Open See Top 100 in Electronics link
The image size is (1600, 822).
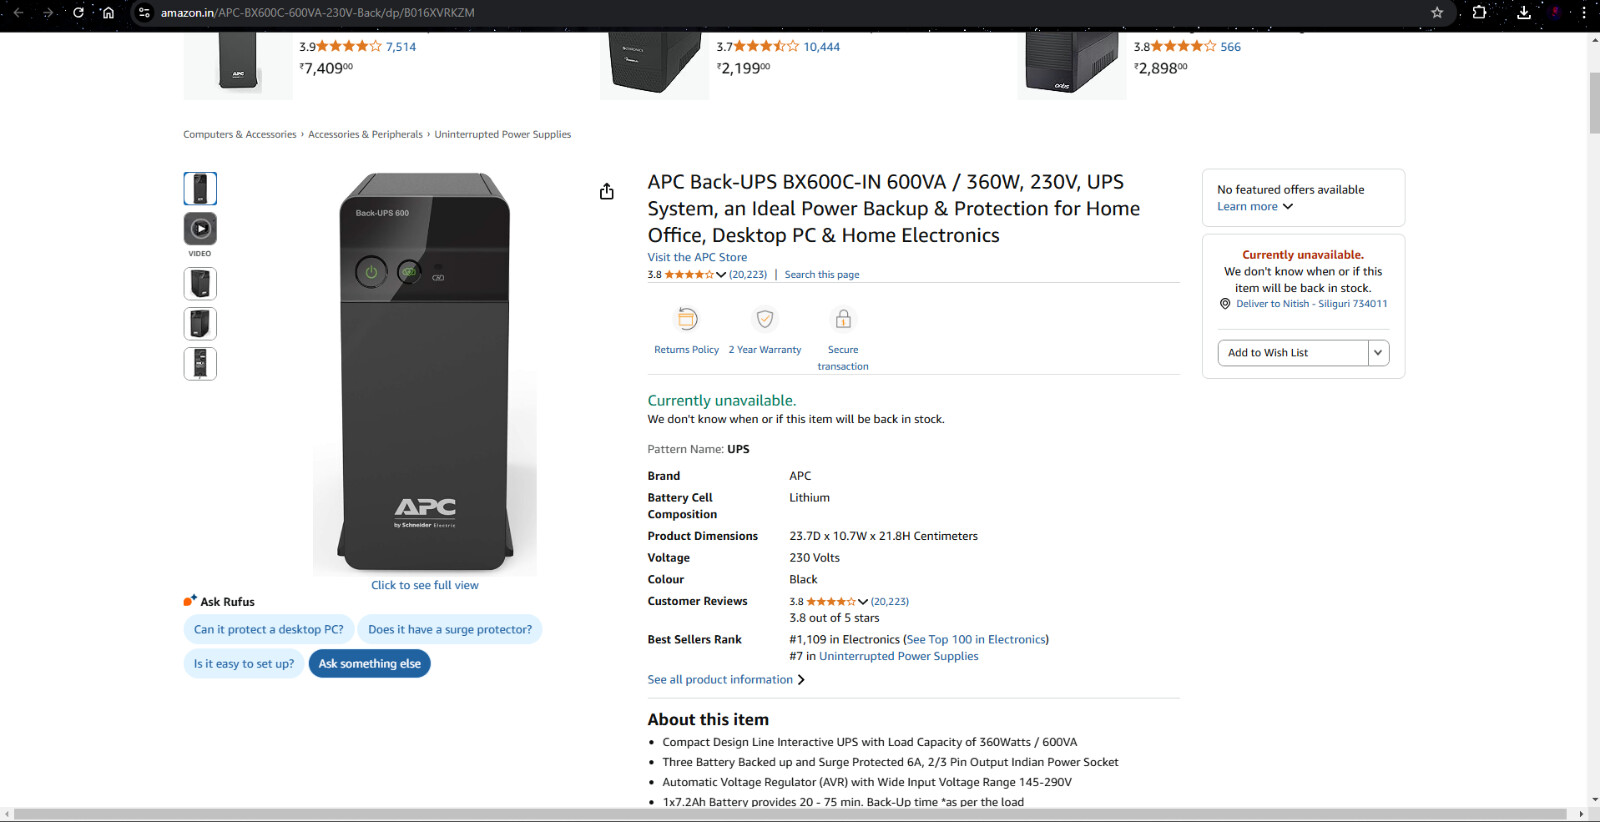point(977,640)
